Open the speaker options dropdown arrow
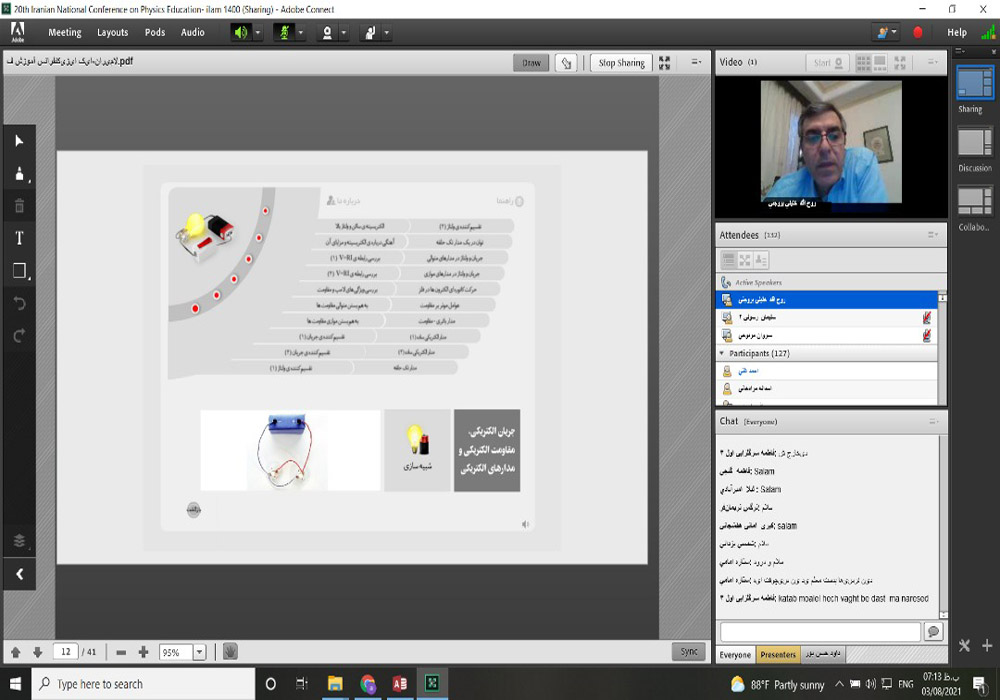Viewport: 1000px width, 700px height. click(258, 32)
